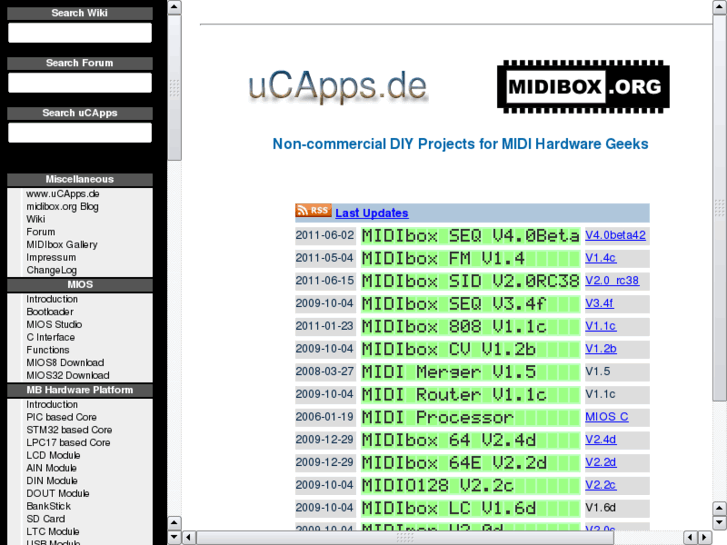Open MIDIbox Gallery
Screen dimensions: 727x545
(x=62, y=244)
